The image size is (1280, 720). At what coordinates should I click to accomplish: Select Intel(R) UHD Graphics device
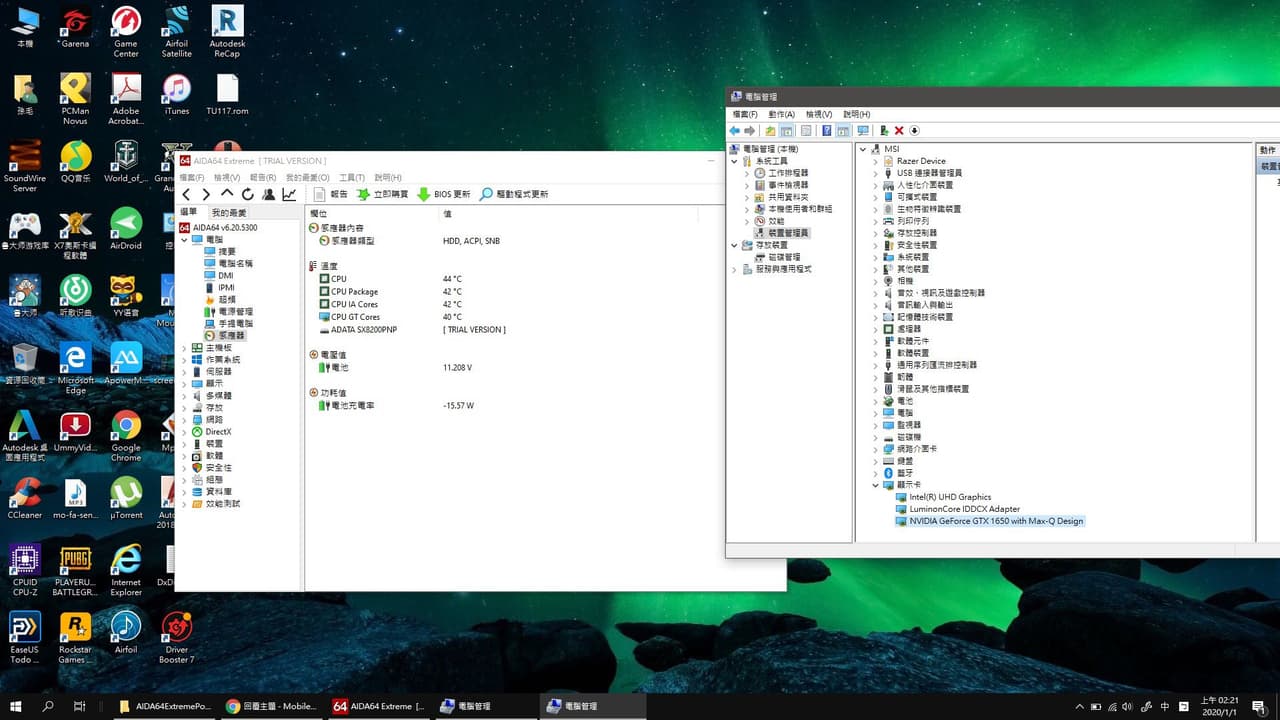[943, 497]
